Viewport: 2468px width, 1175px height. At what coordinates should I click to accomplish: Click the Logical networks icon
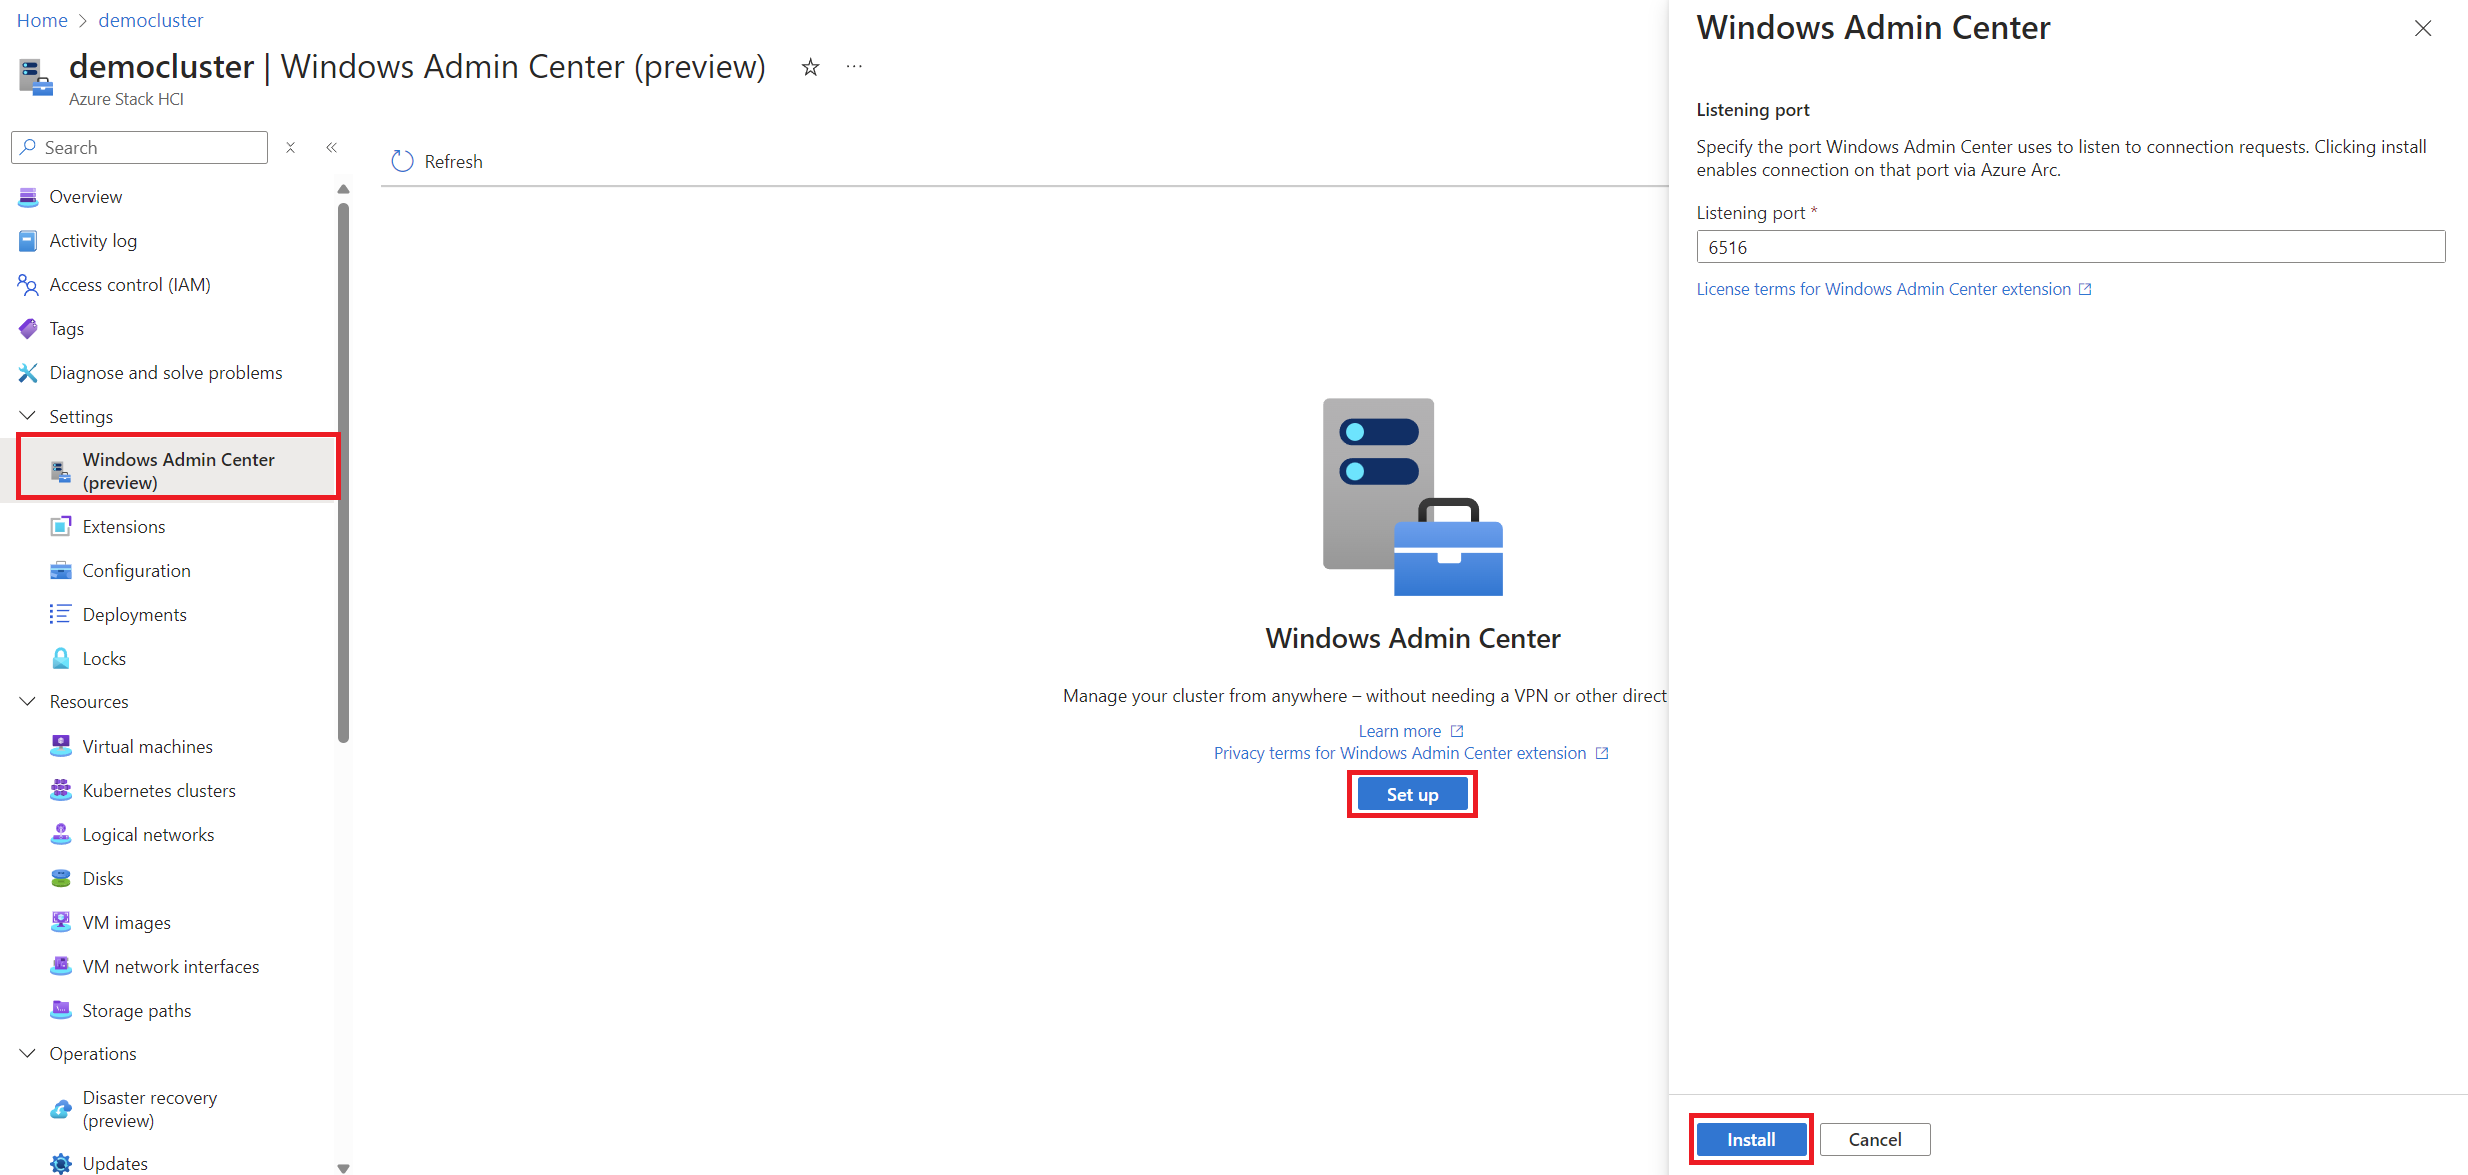[61, 834]
